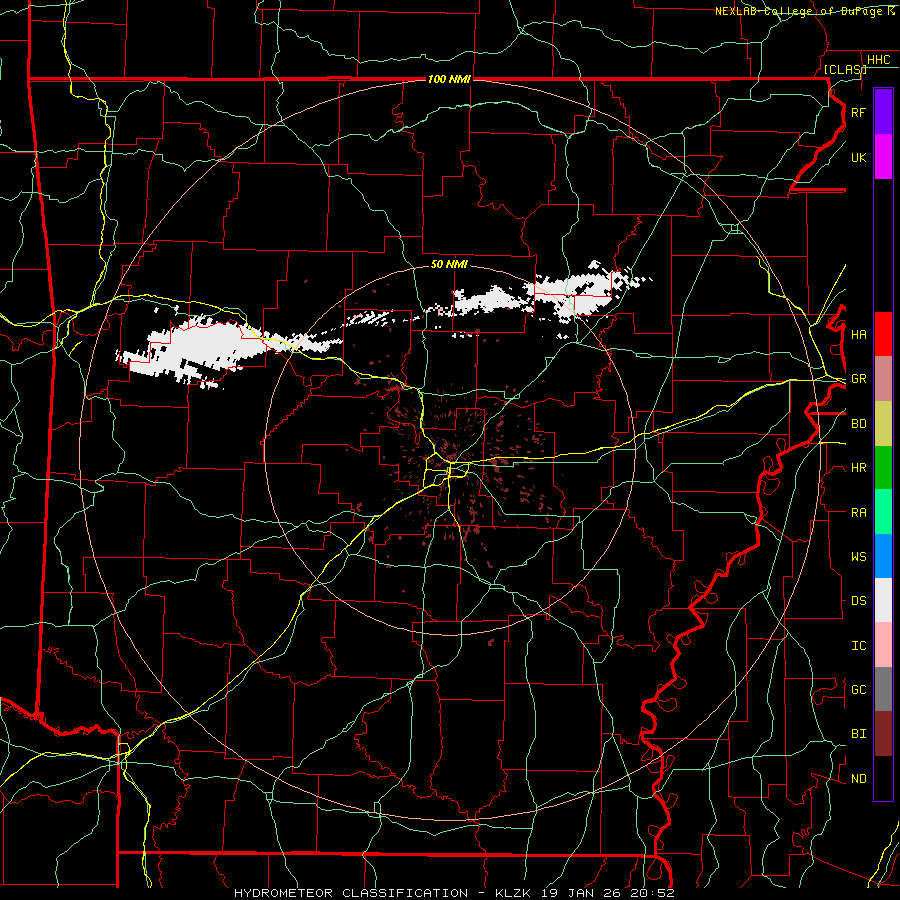This screenshot has width=900, height=900.
Task: Click the IC legend label
Action: point(858,646)
